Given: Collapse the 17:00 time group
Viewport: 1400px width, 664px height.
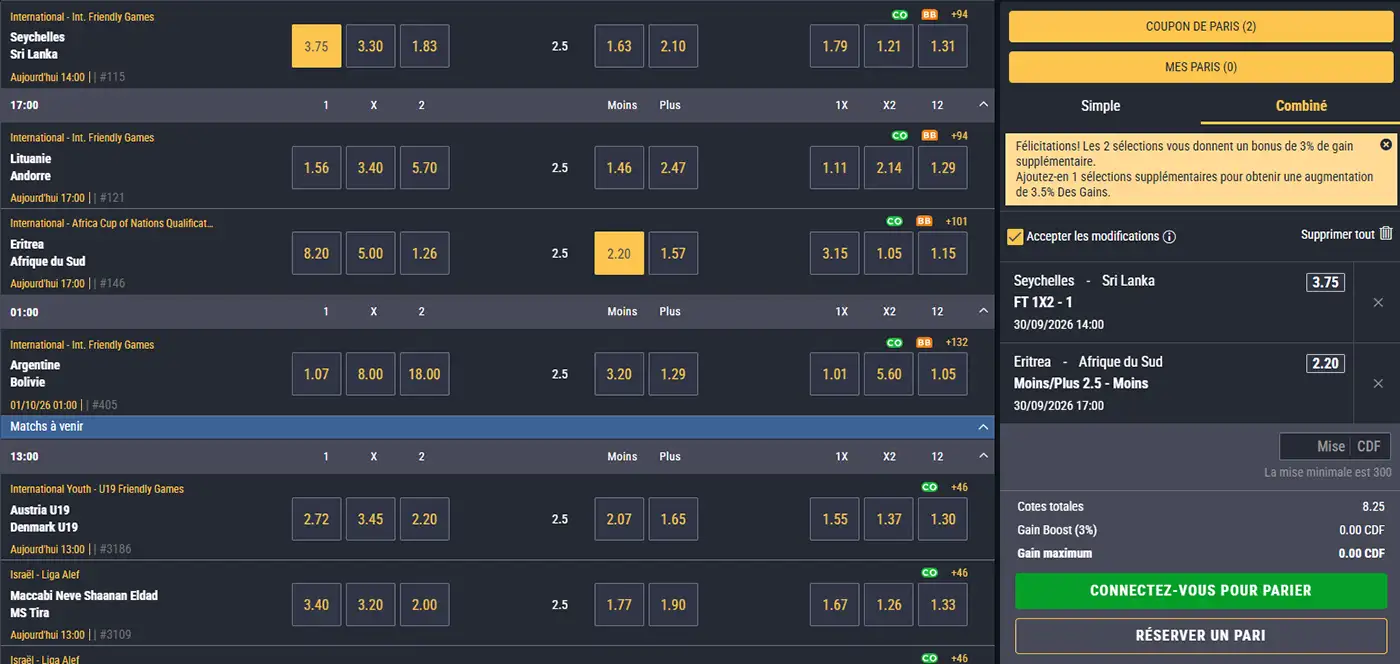Looking at the screenshot, I should coord(983,105).
